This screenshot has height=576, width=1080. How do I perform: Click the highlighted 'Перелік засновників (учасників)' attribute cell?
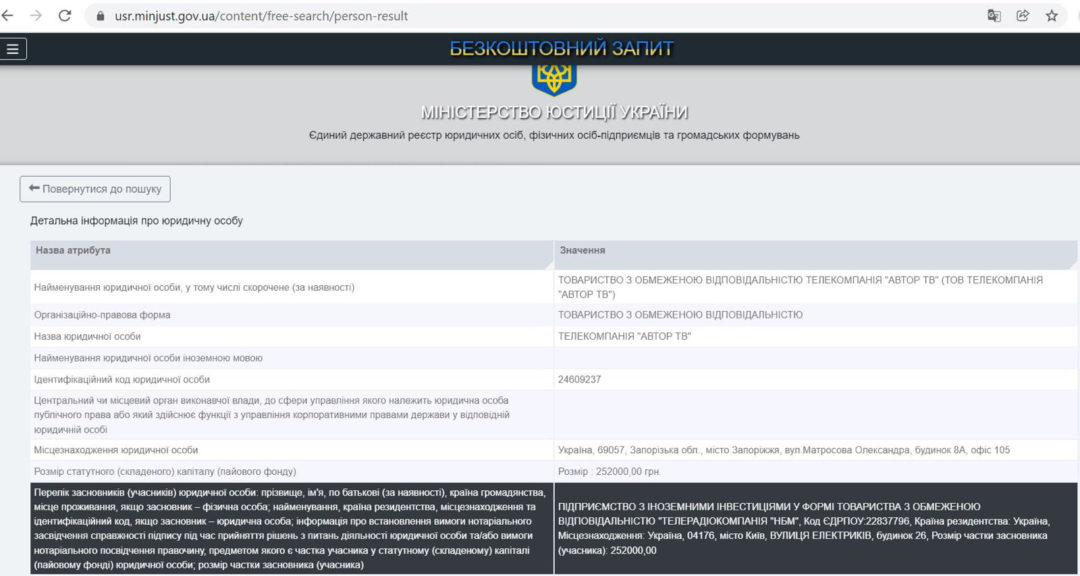(292, 528)
